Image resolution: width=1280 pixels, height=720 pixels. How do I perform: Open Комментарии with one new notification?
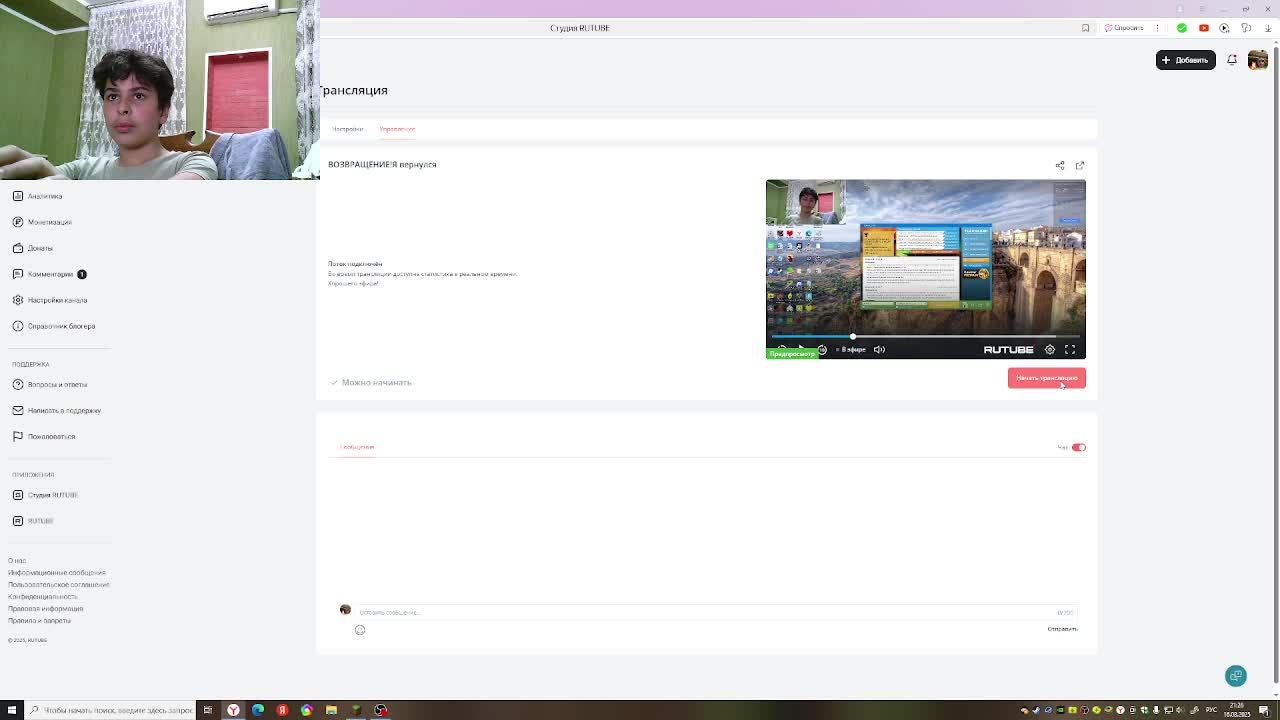[49, 274]
